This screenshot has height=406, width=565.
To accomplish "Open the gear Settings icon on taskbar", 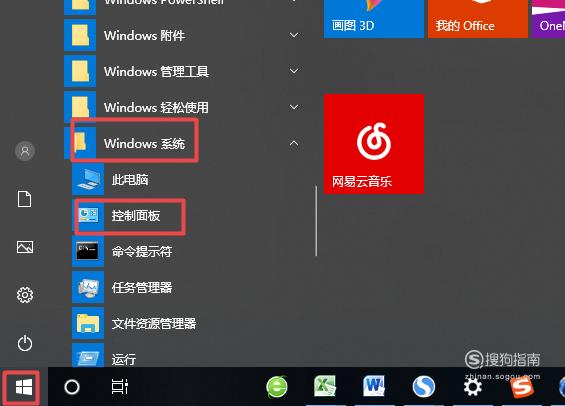I will click(x=472, y=388).
